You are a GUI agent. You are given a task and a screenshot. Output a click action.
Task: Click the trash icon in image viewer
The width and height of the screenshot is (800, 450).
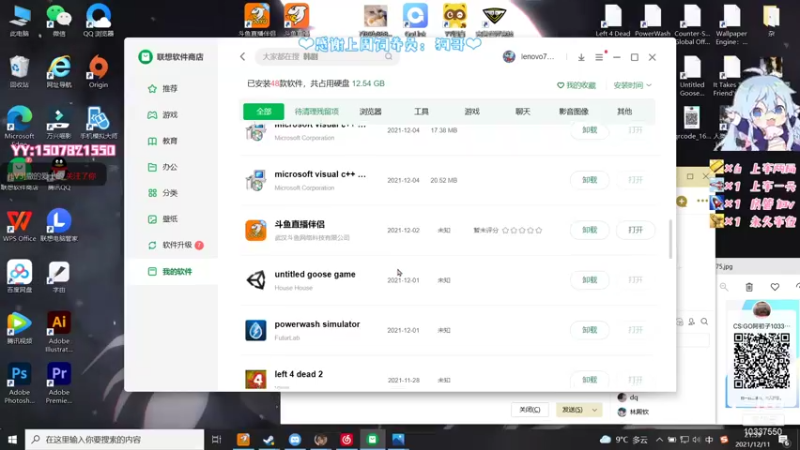pos(749,287)
